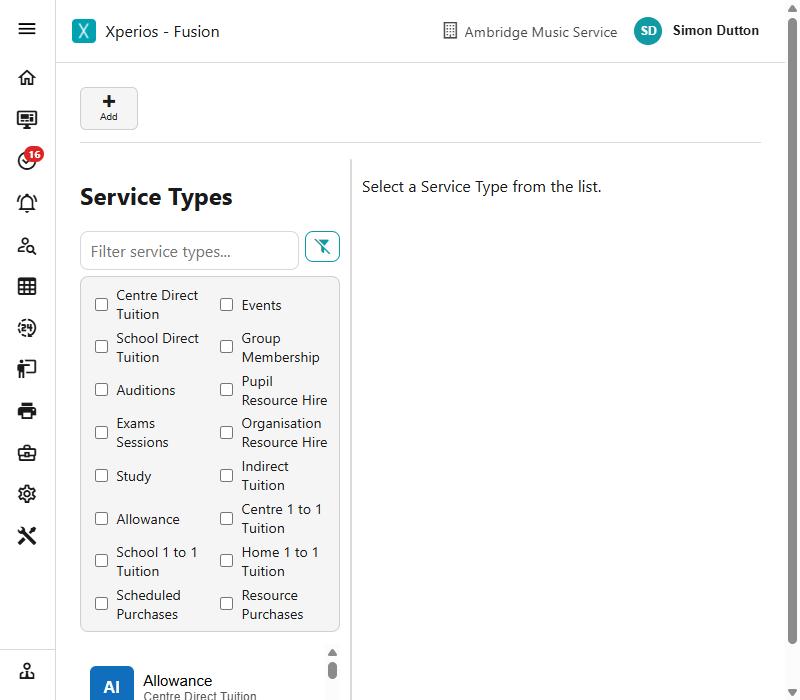Tick the Events checkbox

[x=227, y=305]
